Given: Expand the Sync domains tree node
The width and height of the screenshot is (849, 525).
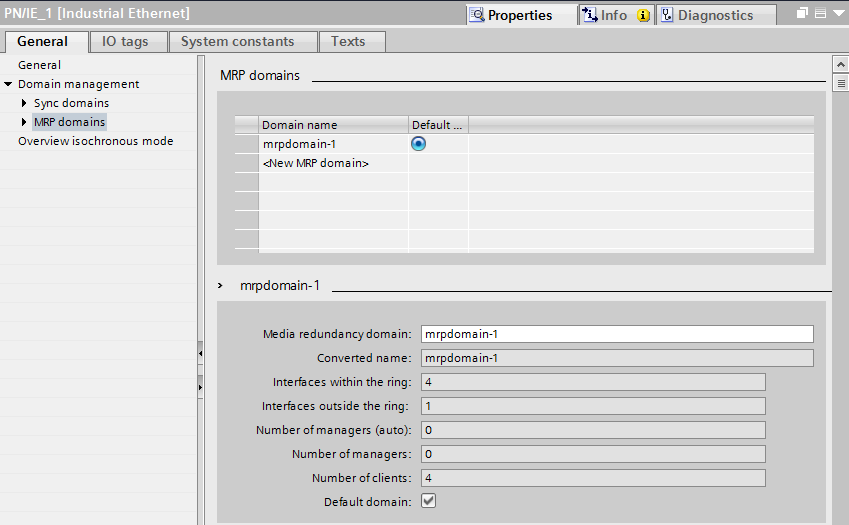Looking at the screenshot, I should [x=24, y=103].
